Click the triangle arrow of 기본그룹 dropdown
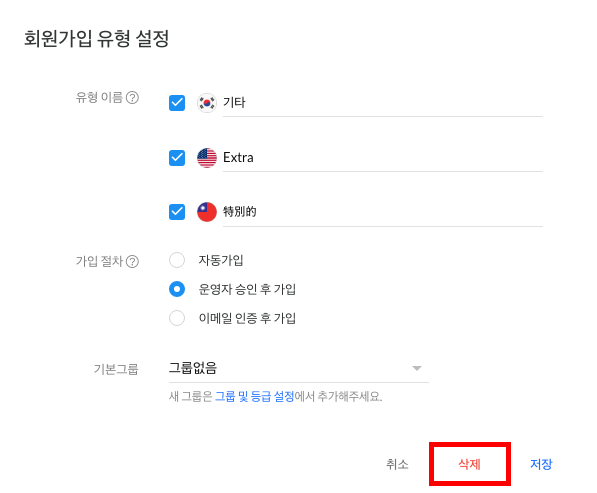The width and height of the screenshot is (597, 493). click(x=417, y=368)
